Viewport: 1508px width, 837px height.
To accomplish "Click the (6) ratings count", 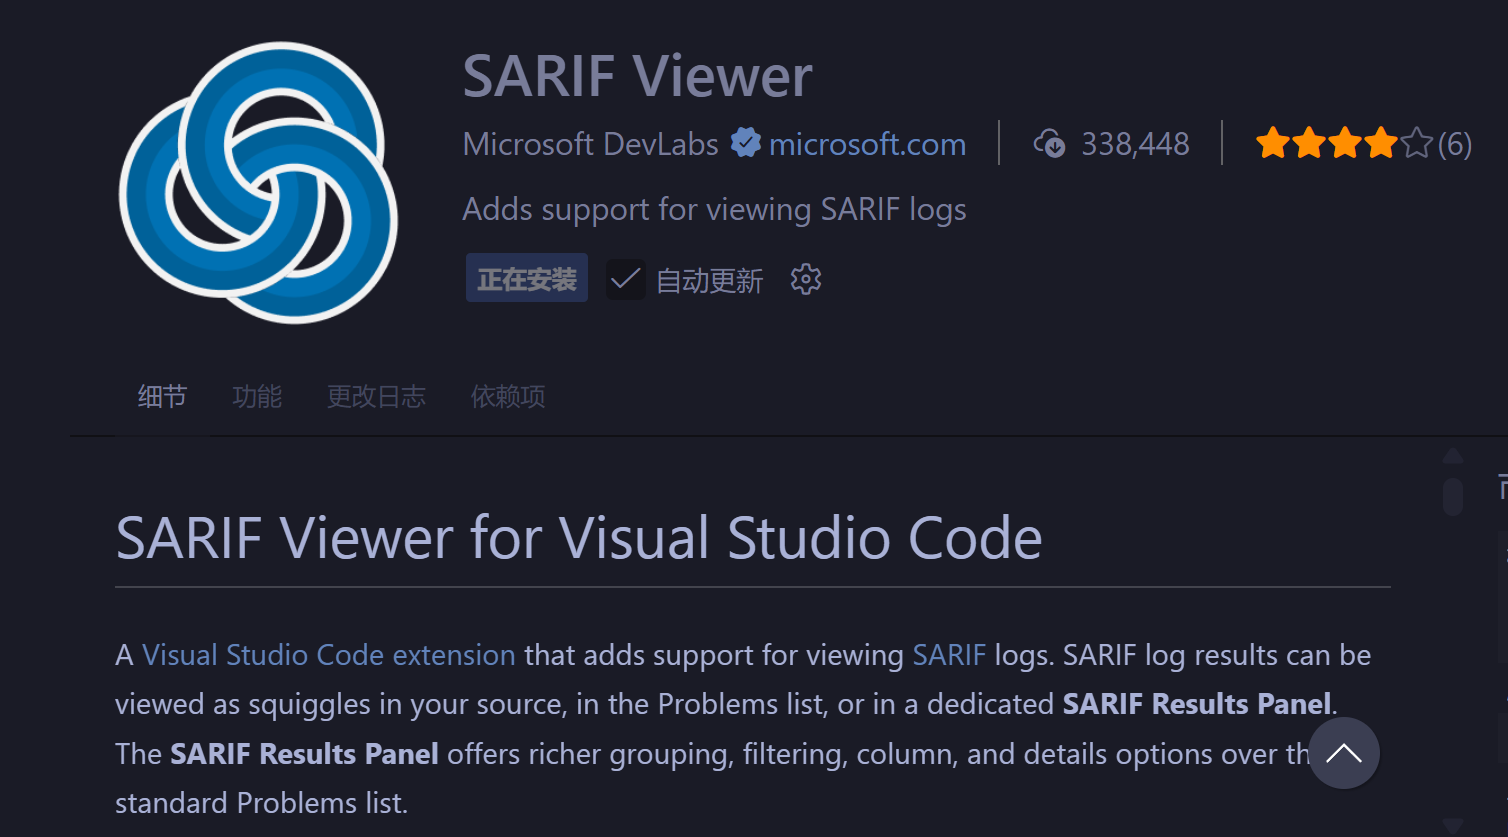I will pyautogui.click(x=1454, y=145).
